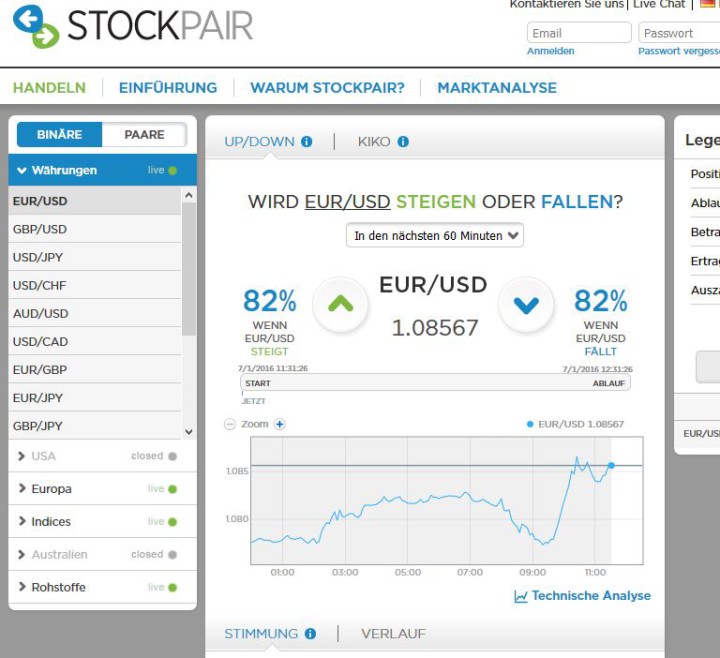Click Passwort vergessen link
The width and height of the screenshot is (720, 658).
(x=679, y=51)
